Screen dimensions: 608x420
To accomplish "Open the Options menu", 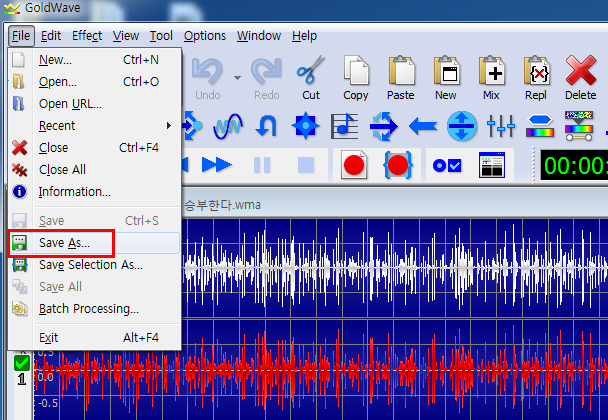I will (x=205, y=36).
